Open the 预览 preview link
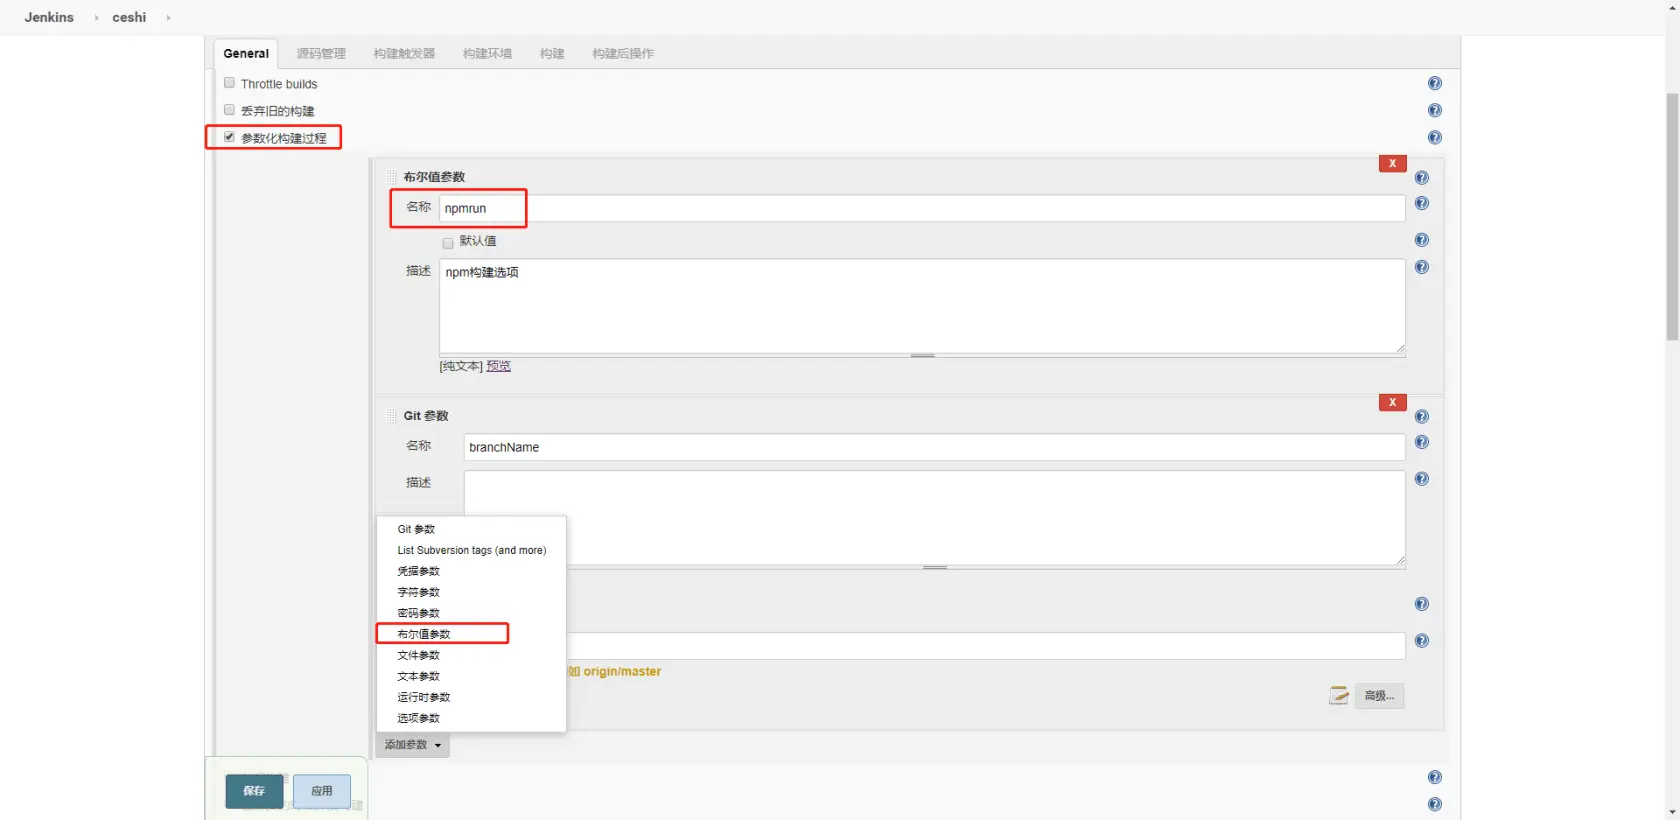Image resolution: width=1680 pixels, height=820 pixels. point(498,366)
